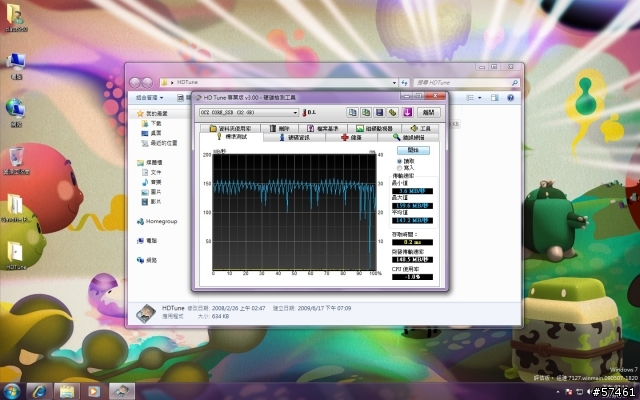The height and width of the screenshot is (400, 640).
Task: Switch to the Benchmark tab with light bulb icon
Action: tap(232, 137)
